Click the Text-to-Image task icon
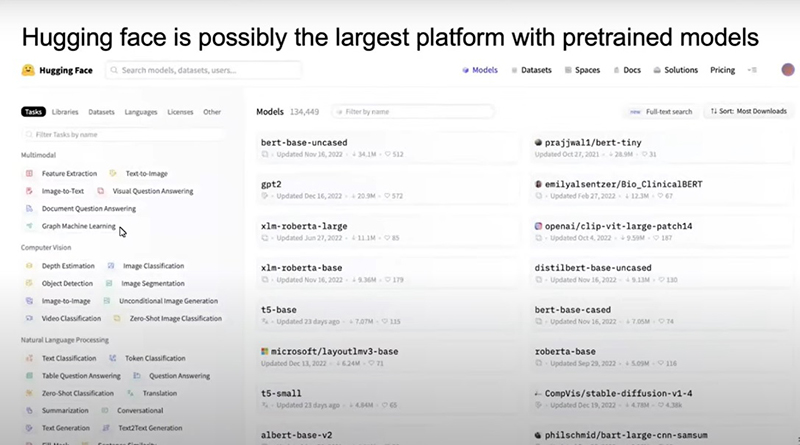Screen dimensions: 800x445 [x=114, y=173]
